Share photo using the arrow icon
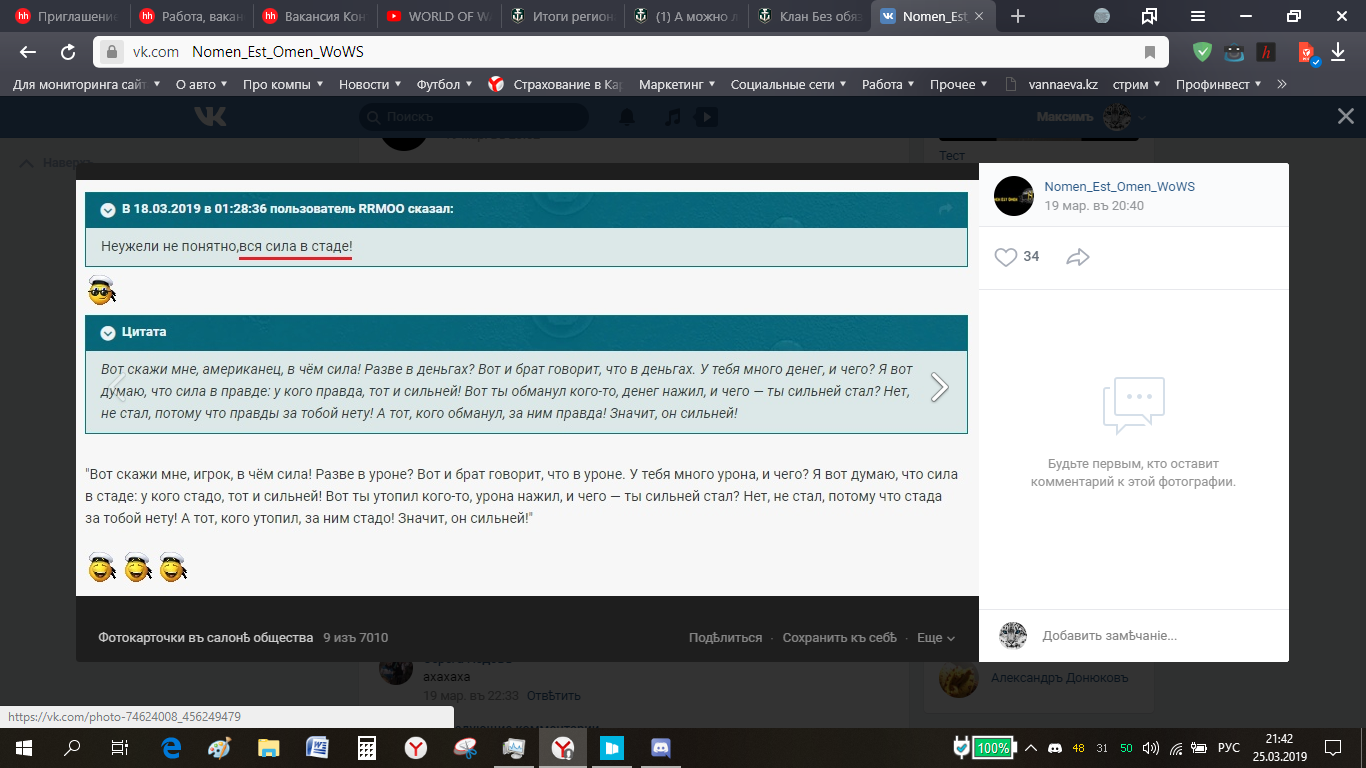The width and height of the screenshot is (1366, 768). coord(1077,257)
